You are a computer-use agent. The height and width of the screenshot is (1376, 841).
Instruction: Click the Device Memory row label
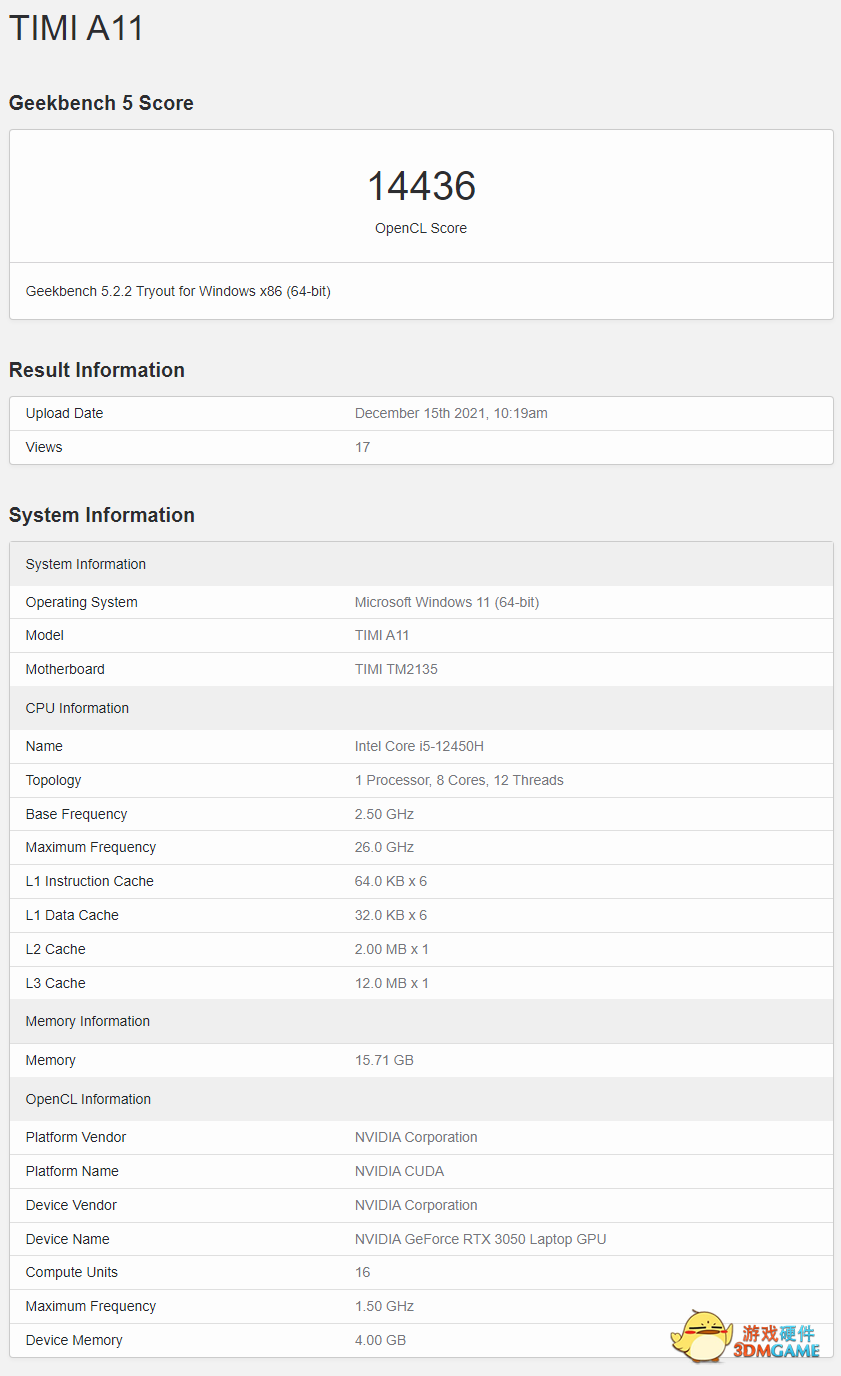pos(74,1340)
